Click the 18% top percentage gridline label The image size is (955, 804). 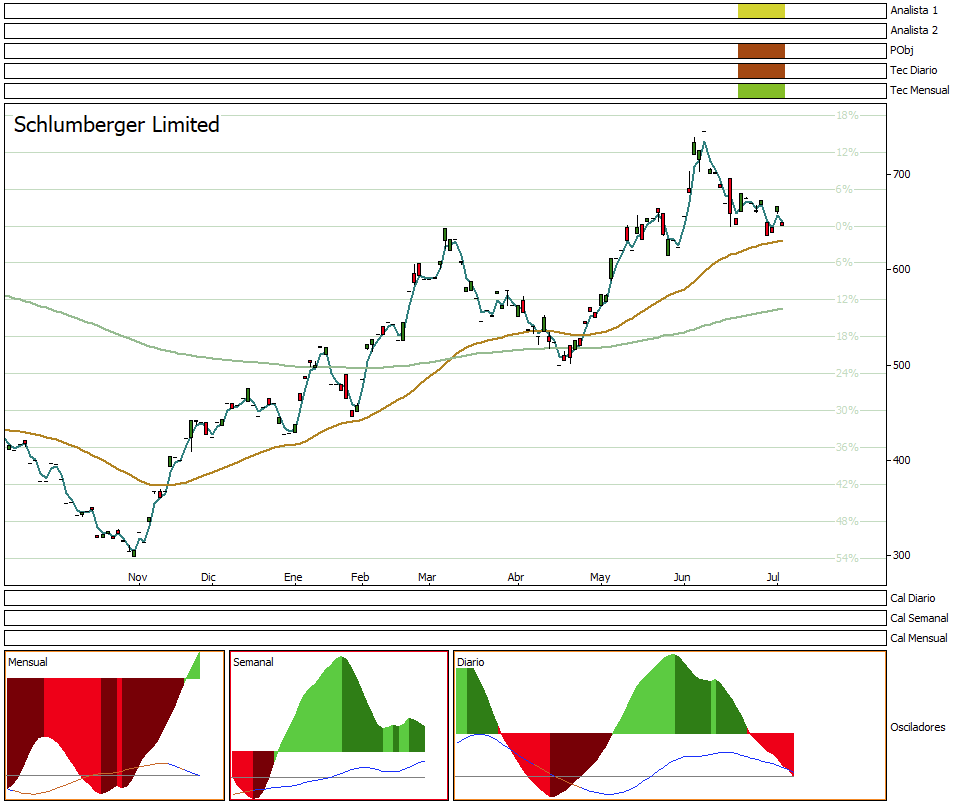[847, 116]
